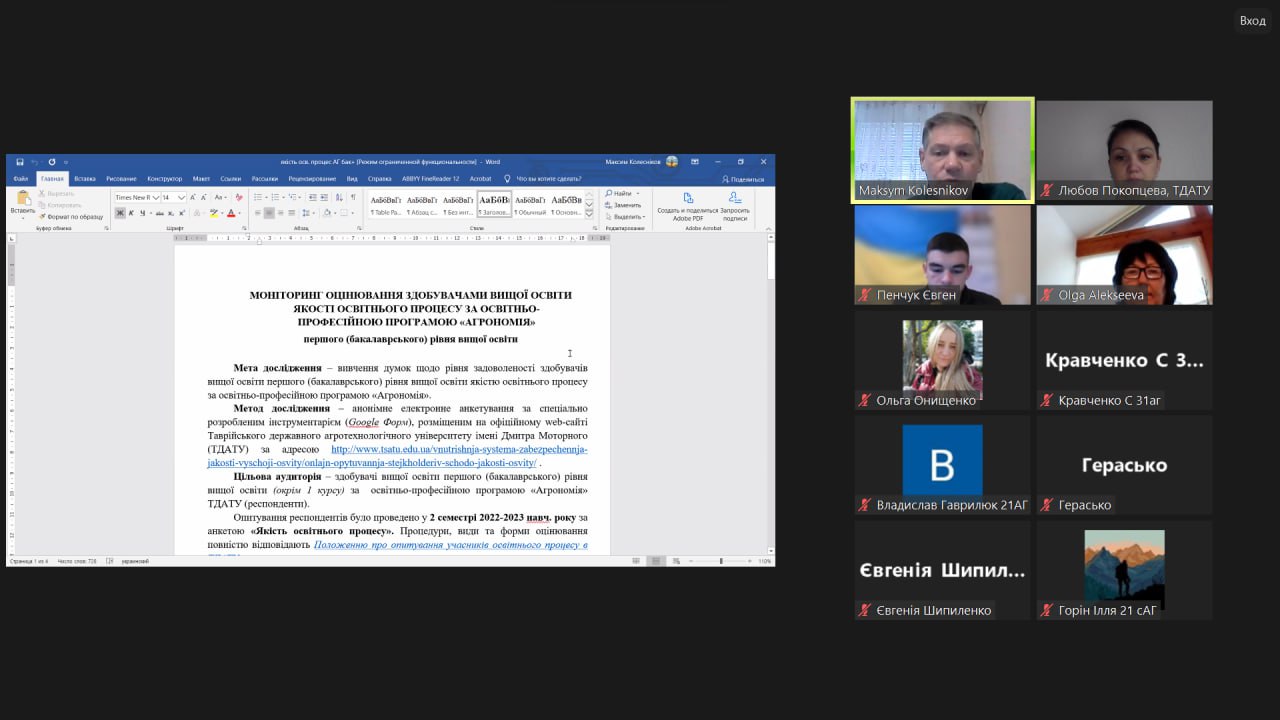Open the Times New Roman font name dropdown
The height and width of the screenshot is (720, 1280).
(x=155, y=197)
